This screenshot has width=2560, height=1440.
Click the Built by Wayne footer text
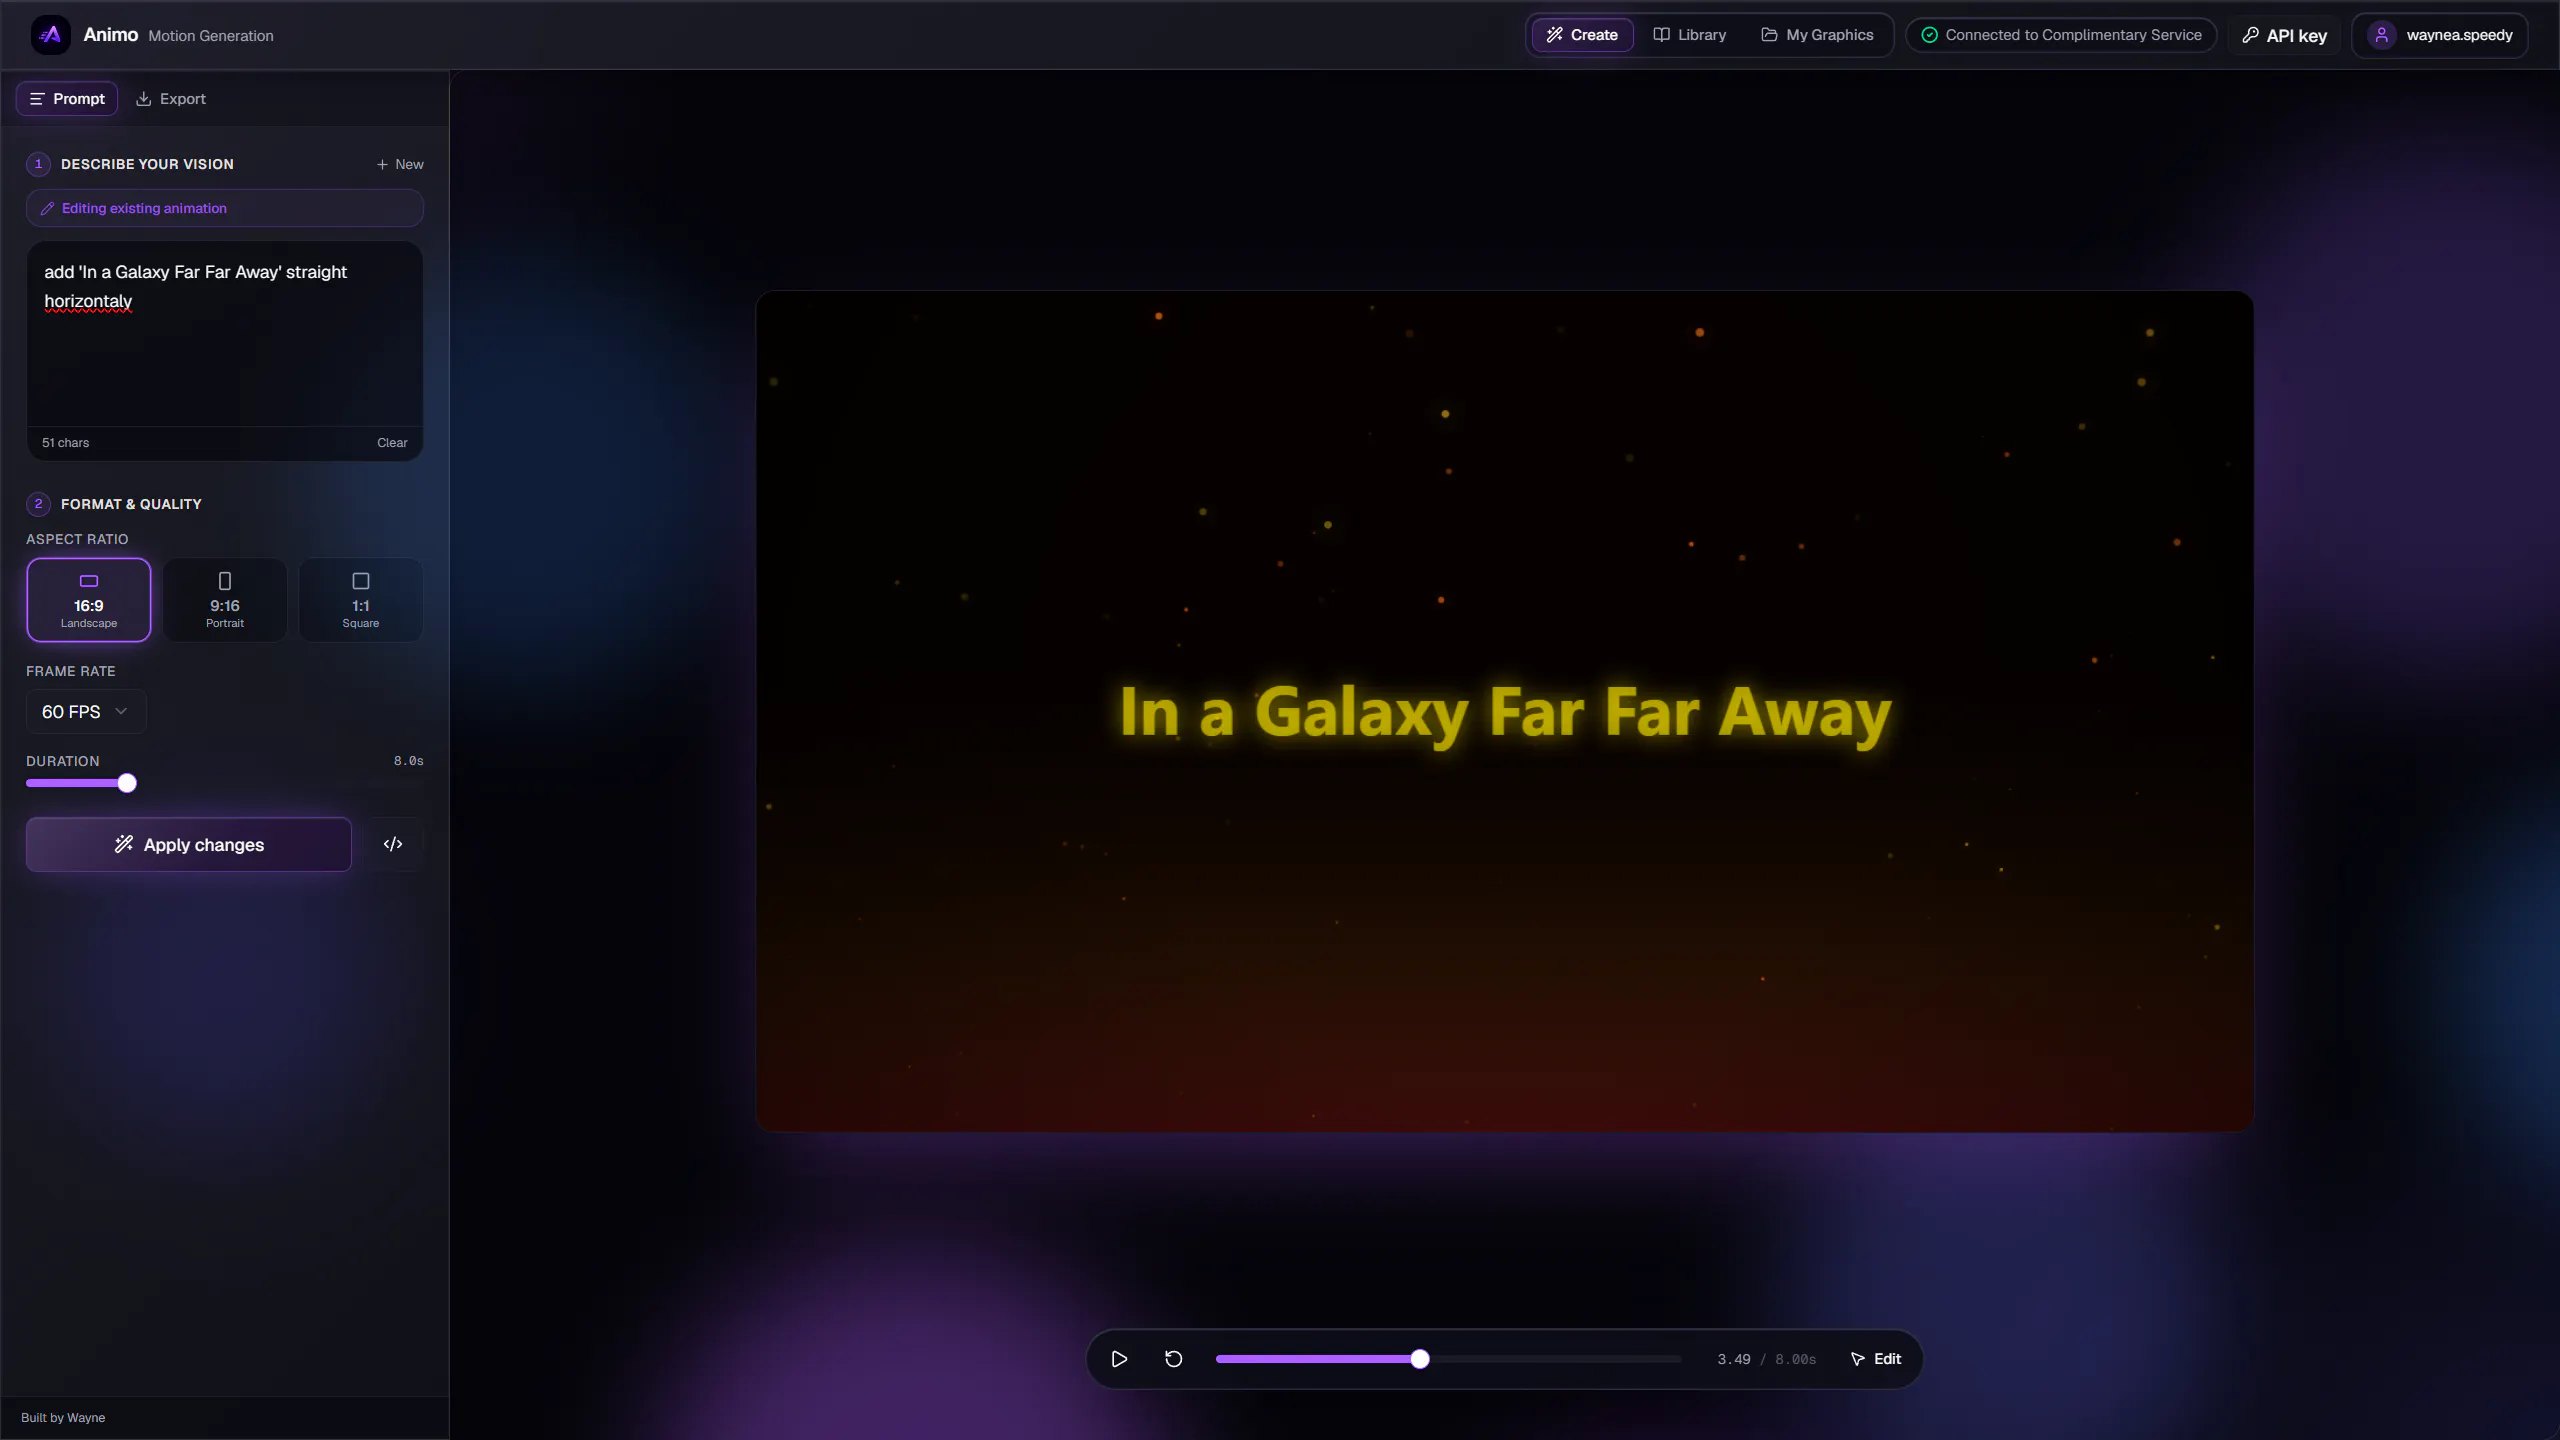click(x=63, y=1418)
